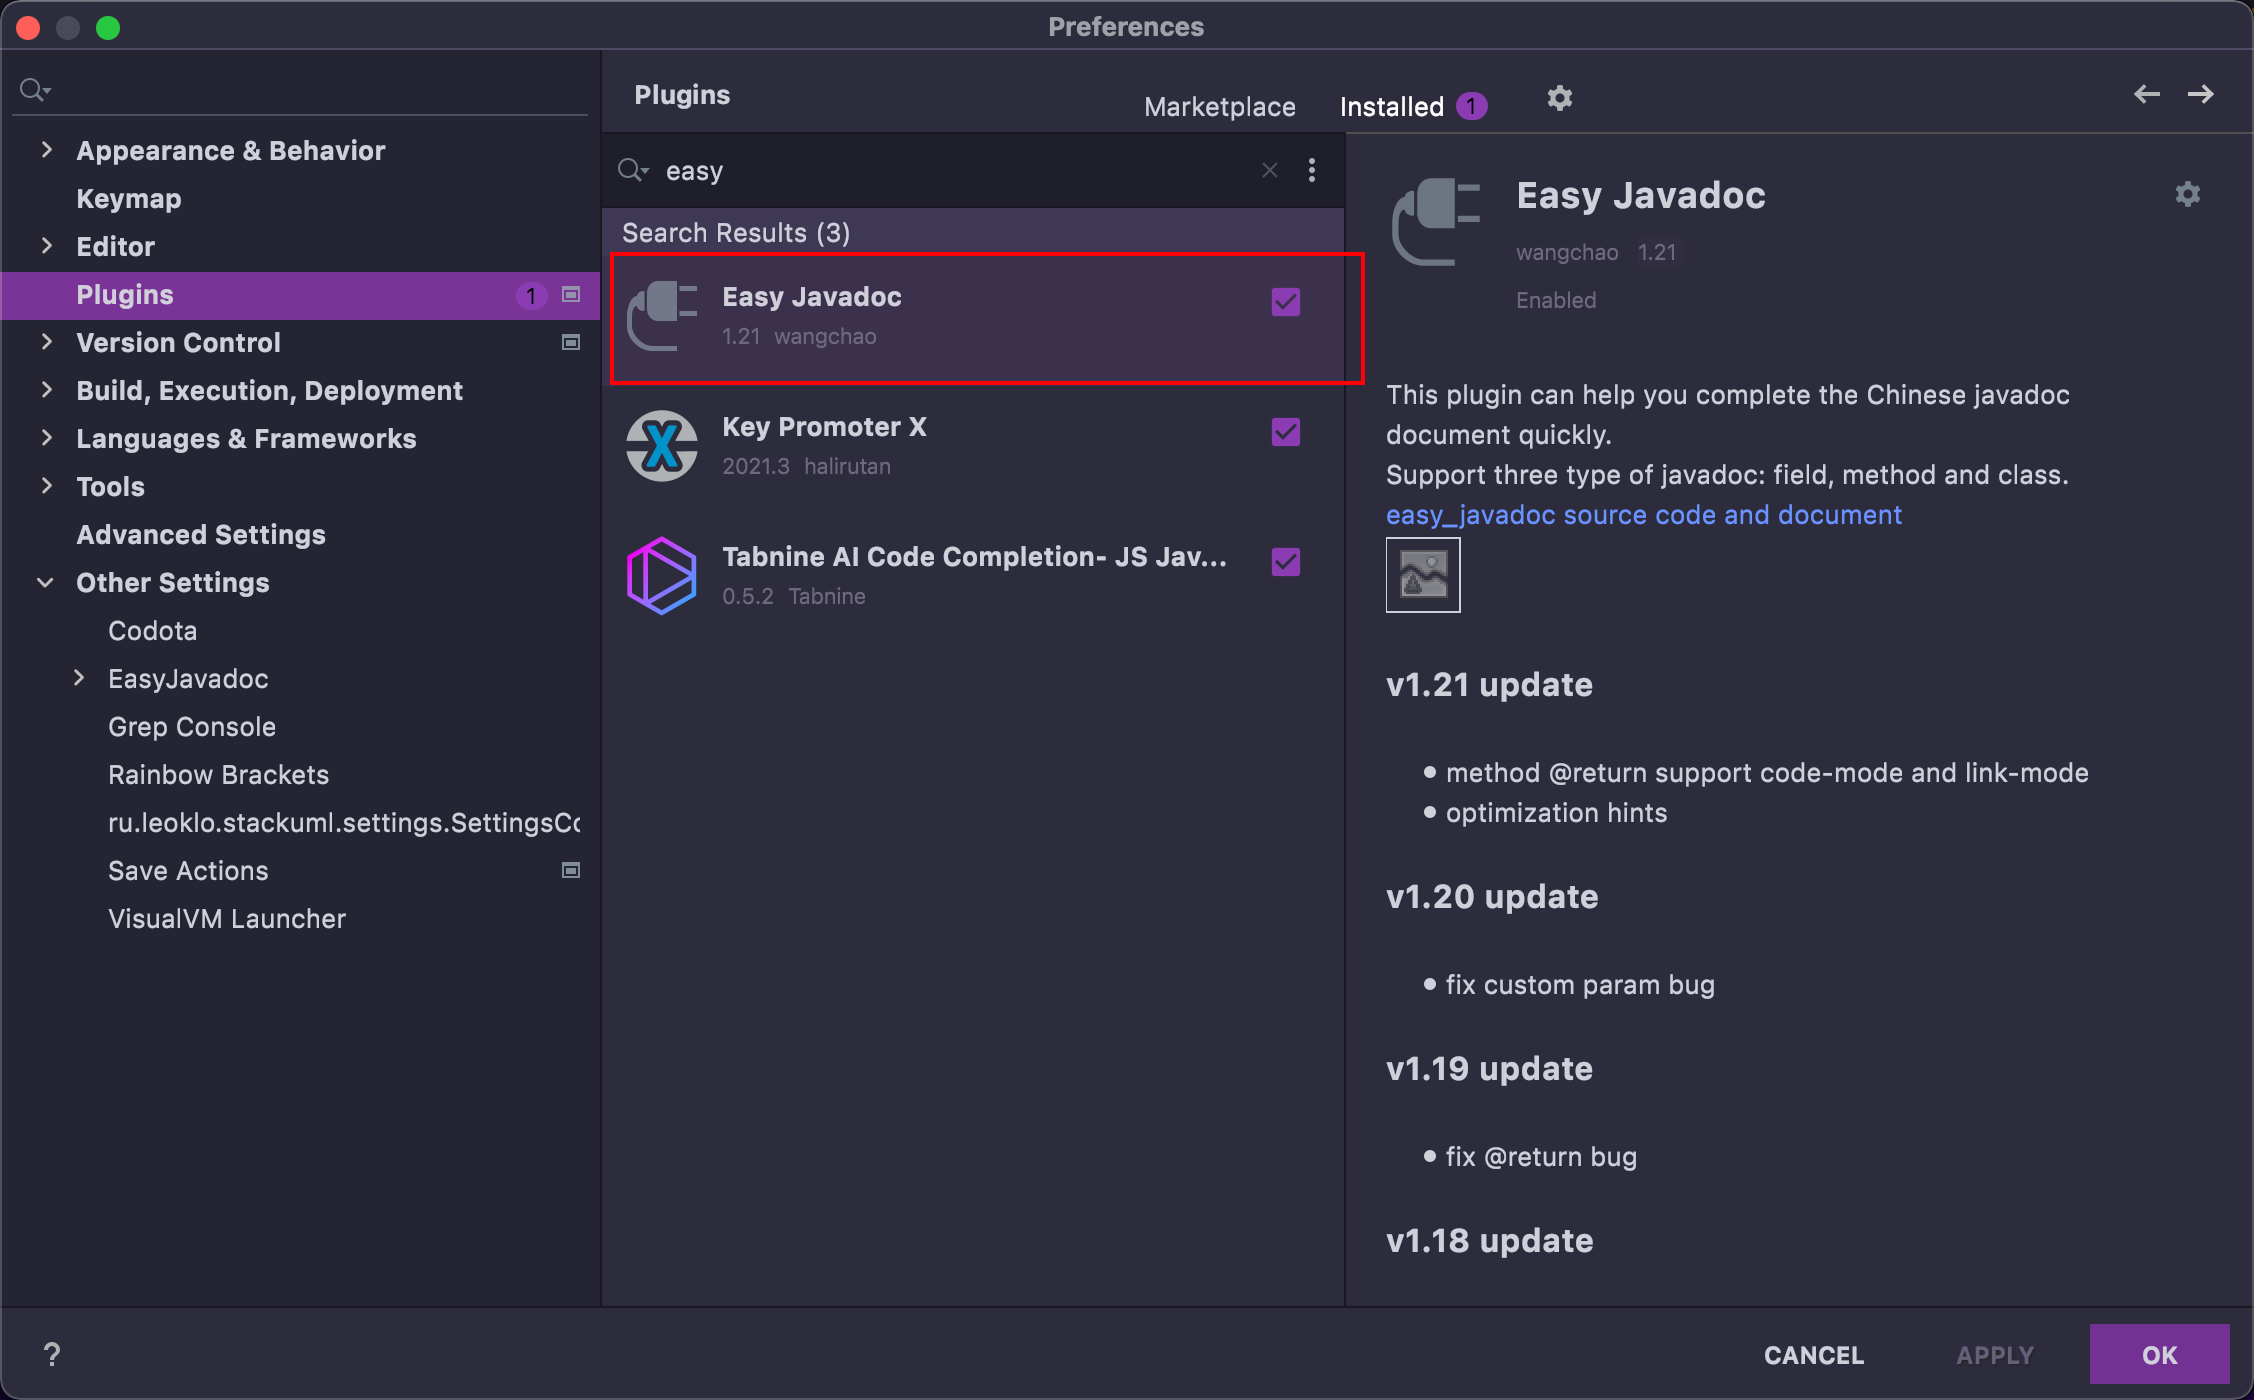Viewport: 2254px width, 1400px height.
Task: Expand the EasyJavadoc settings node
Action: coord(79,678)
